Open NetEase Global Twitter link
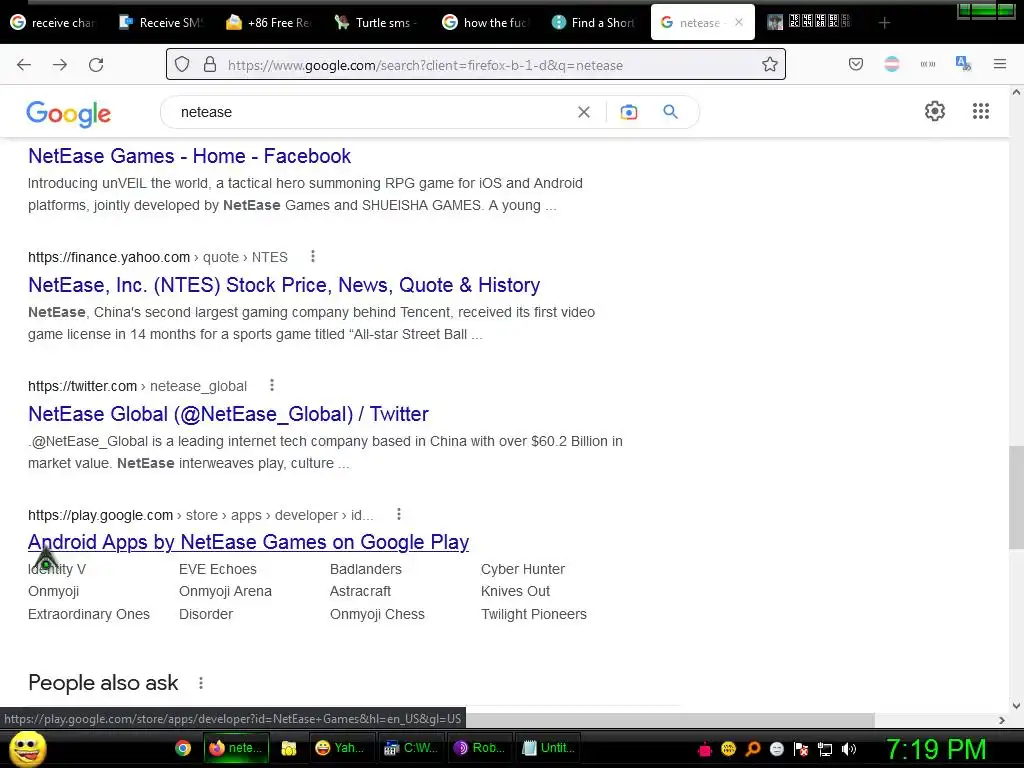The width and height of the screenshot is (1024, 768). (x=228, y=414)
